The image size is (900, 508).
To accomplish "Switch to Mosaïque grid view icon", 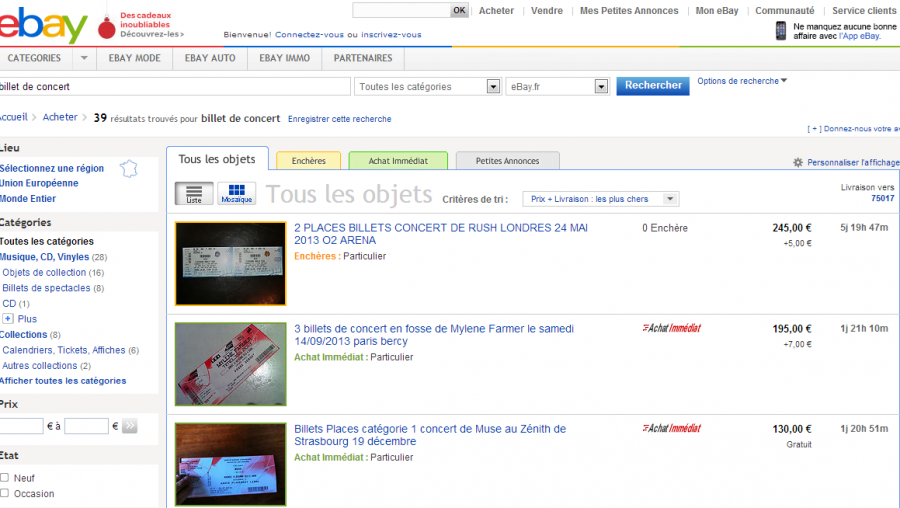I will pyautogui.click(x=236, y=193).
